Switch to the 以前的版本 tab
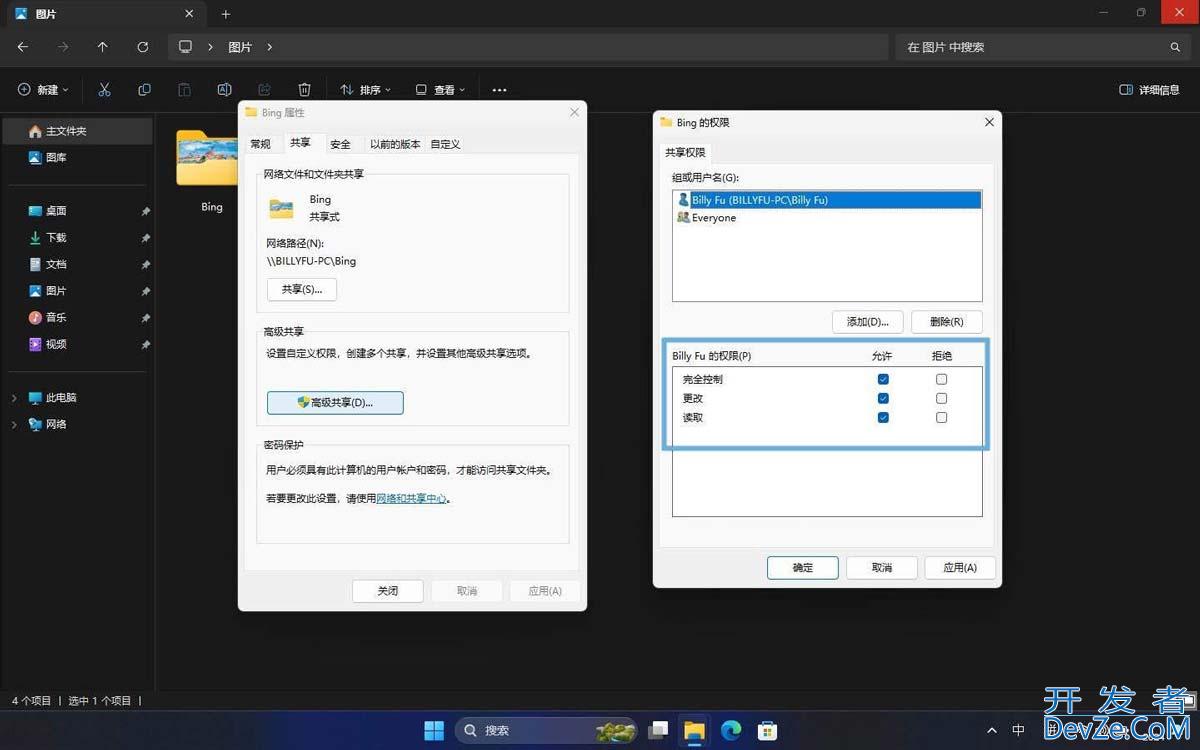This screenshot has width=1200, height=750. point(395,144)
